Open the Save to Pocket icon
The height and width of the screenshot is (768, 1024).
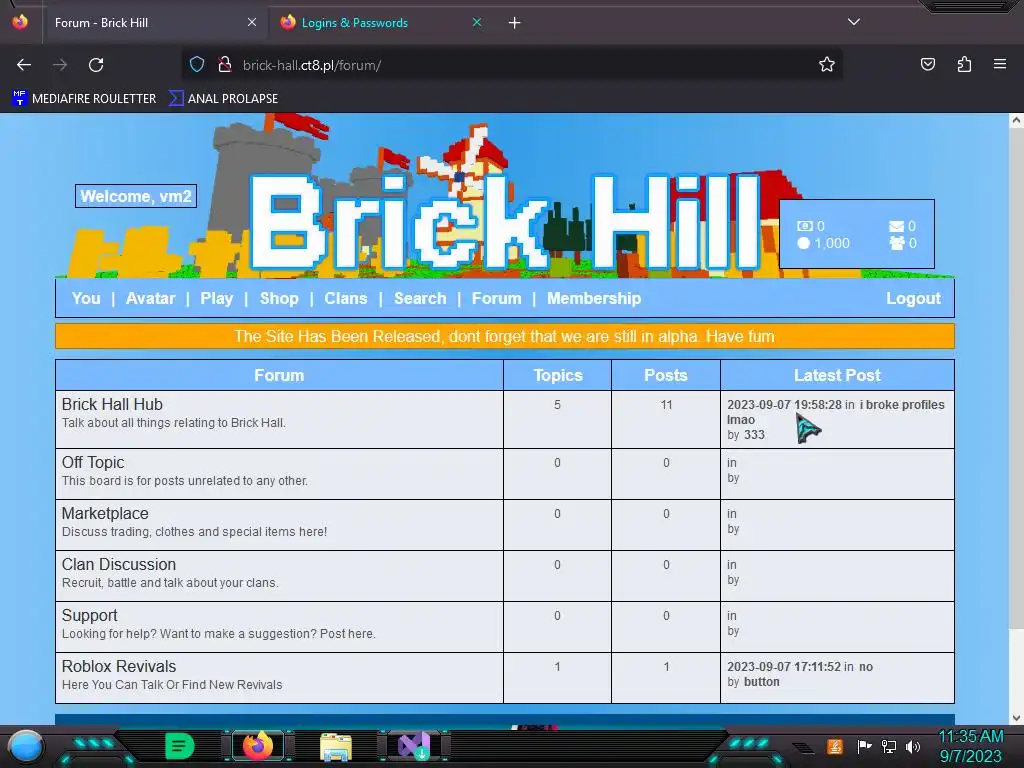[927, 64]
